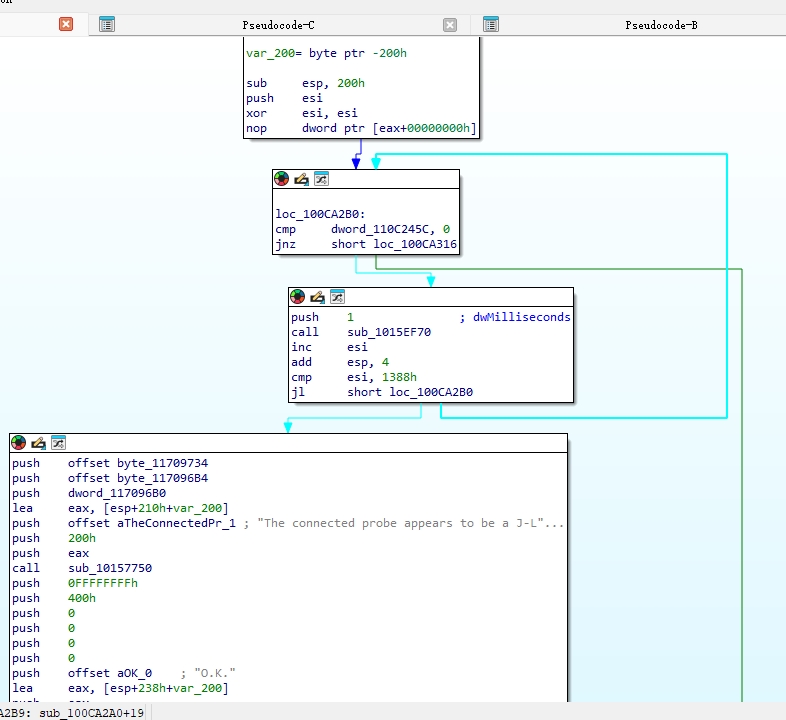Image resolution: width=786 pixels, height=720 pixels.
Task: Click the group icon on bottom push block
Action: 58,443
